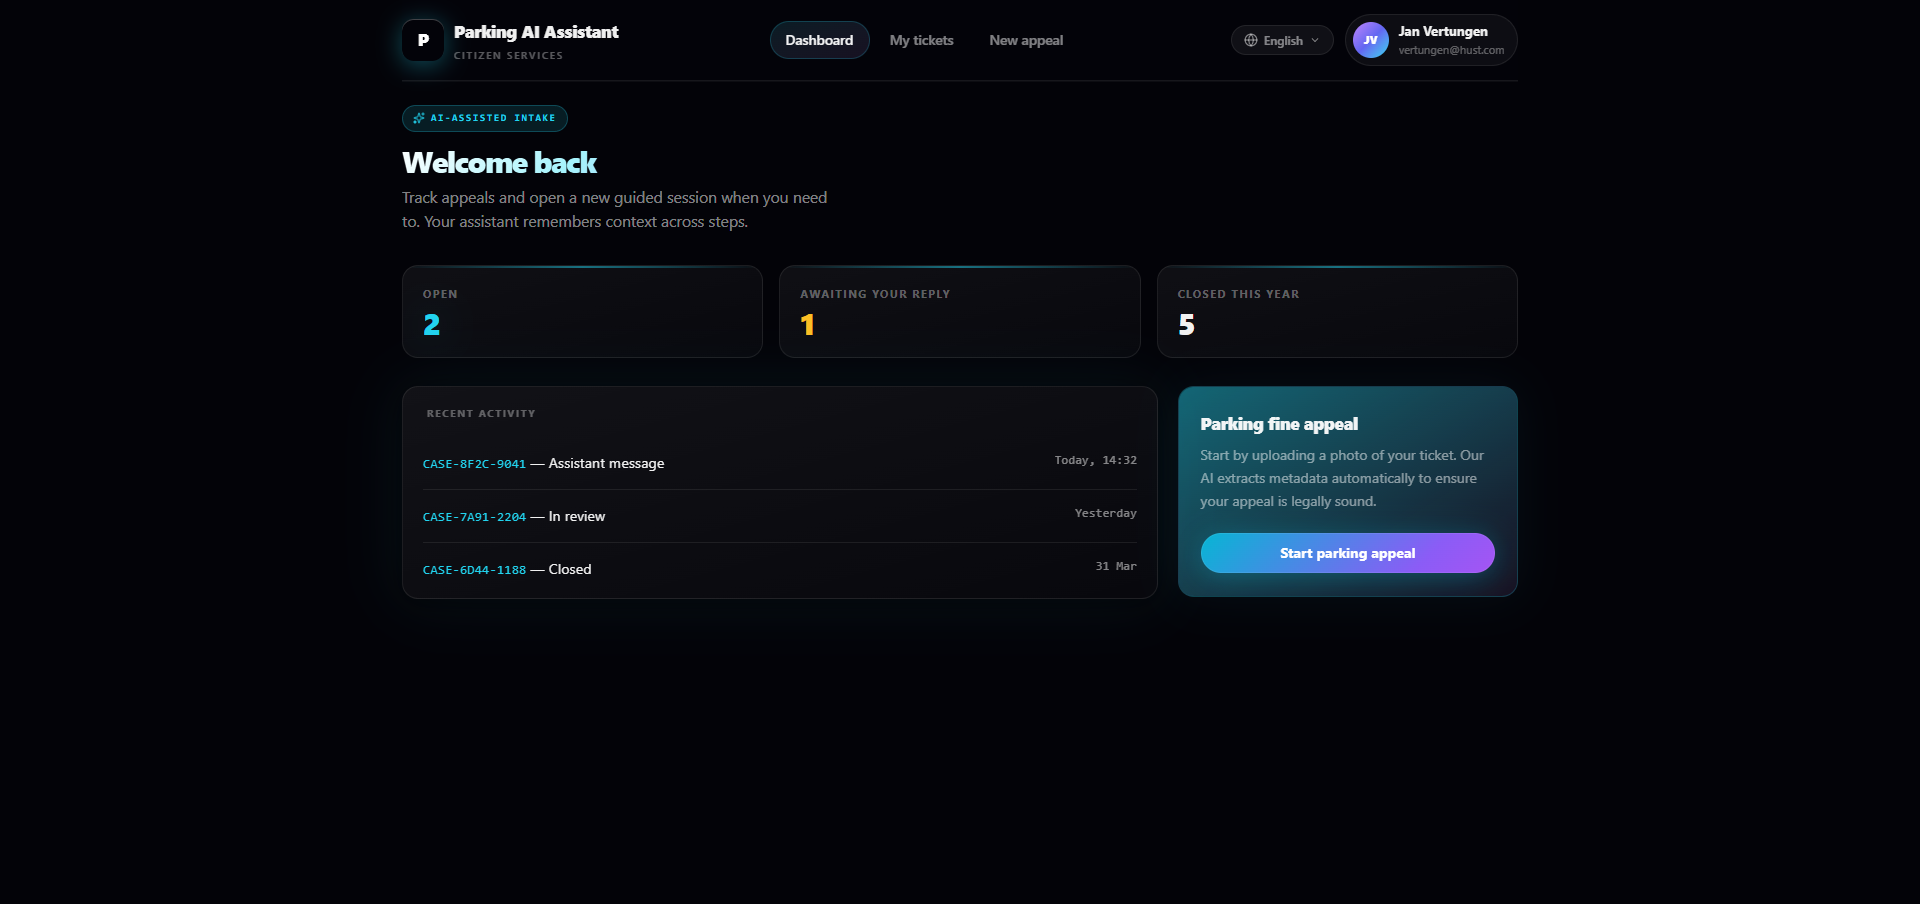The width and height of the screenshot is (1920, 904).
Task: Open case CASE-6D44-1188 link
Action: [x=474, y=570]
